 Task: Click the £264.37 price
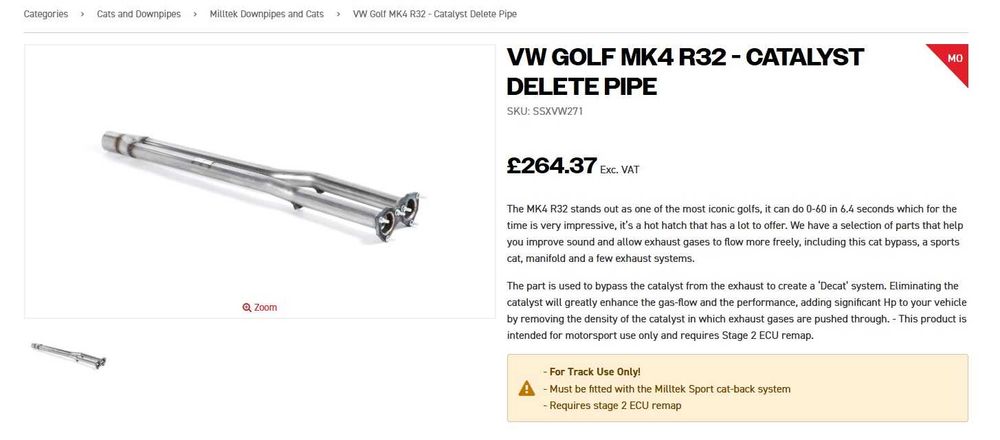click(x=551, y=166)
